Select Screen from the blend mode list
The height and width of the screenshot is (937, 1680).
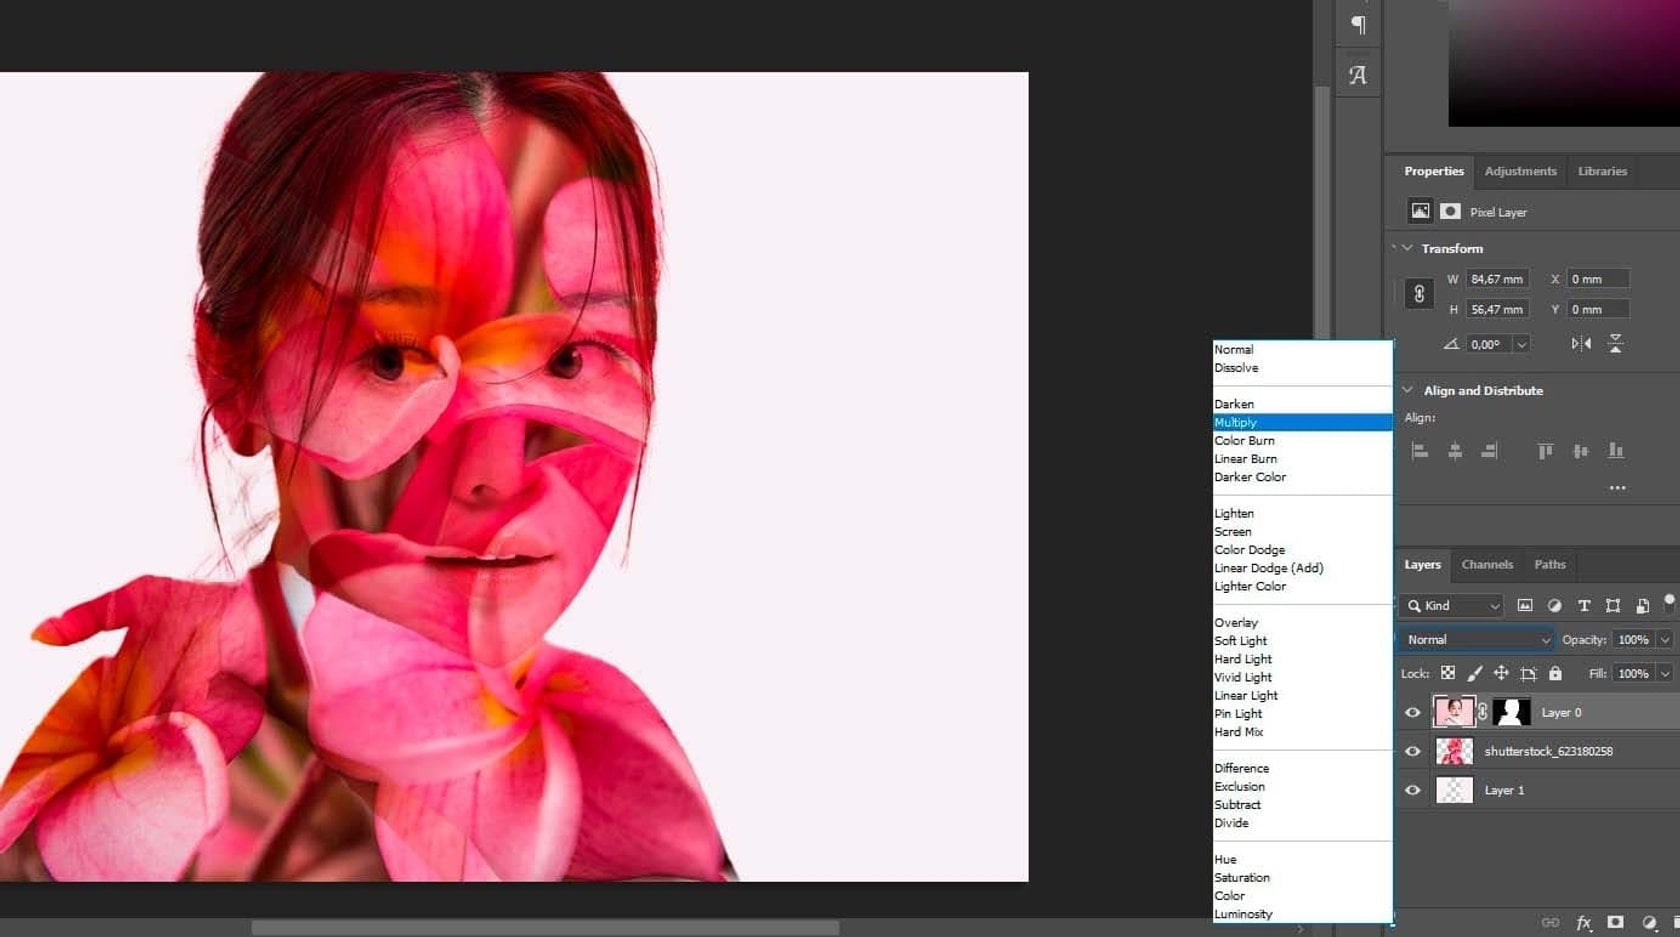tap(1233, 531)
